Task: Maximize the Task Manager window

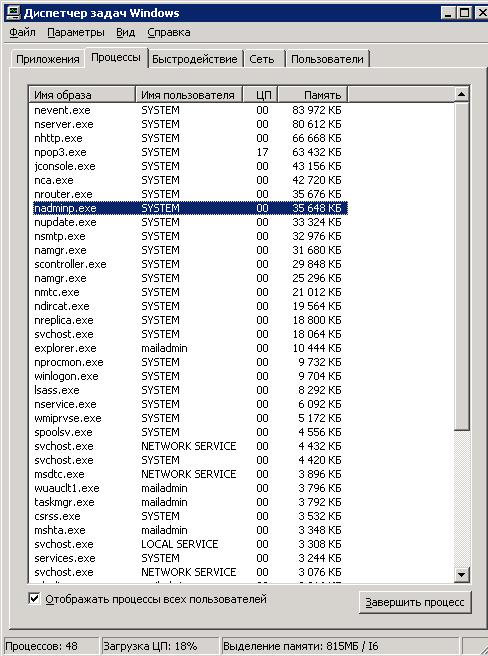Action: (464, 13)
